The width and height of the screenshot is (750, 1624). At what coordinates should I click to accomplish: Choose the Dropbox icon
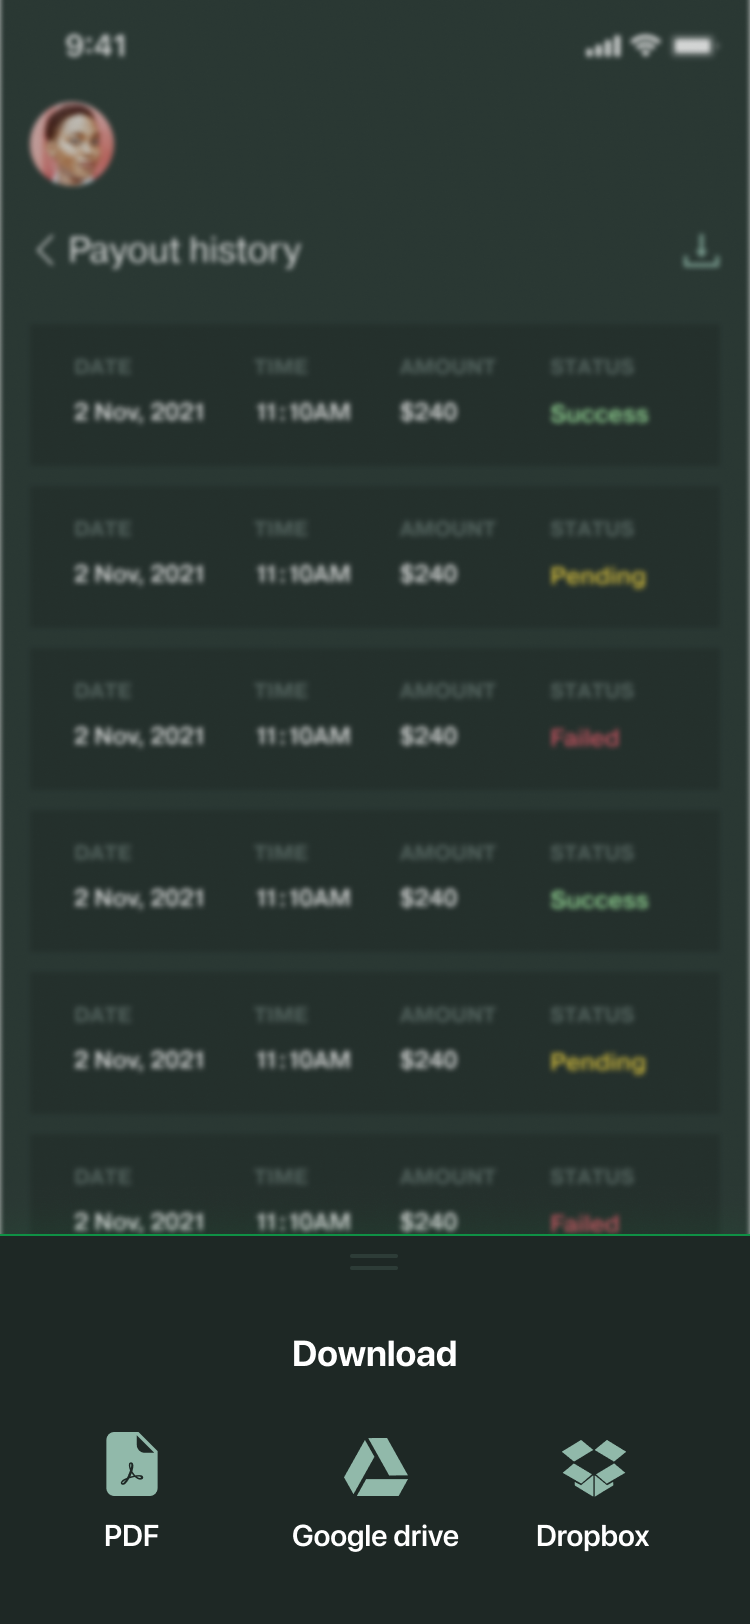click(x=593, y=1467)
